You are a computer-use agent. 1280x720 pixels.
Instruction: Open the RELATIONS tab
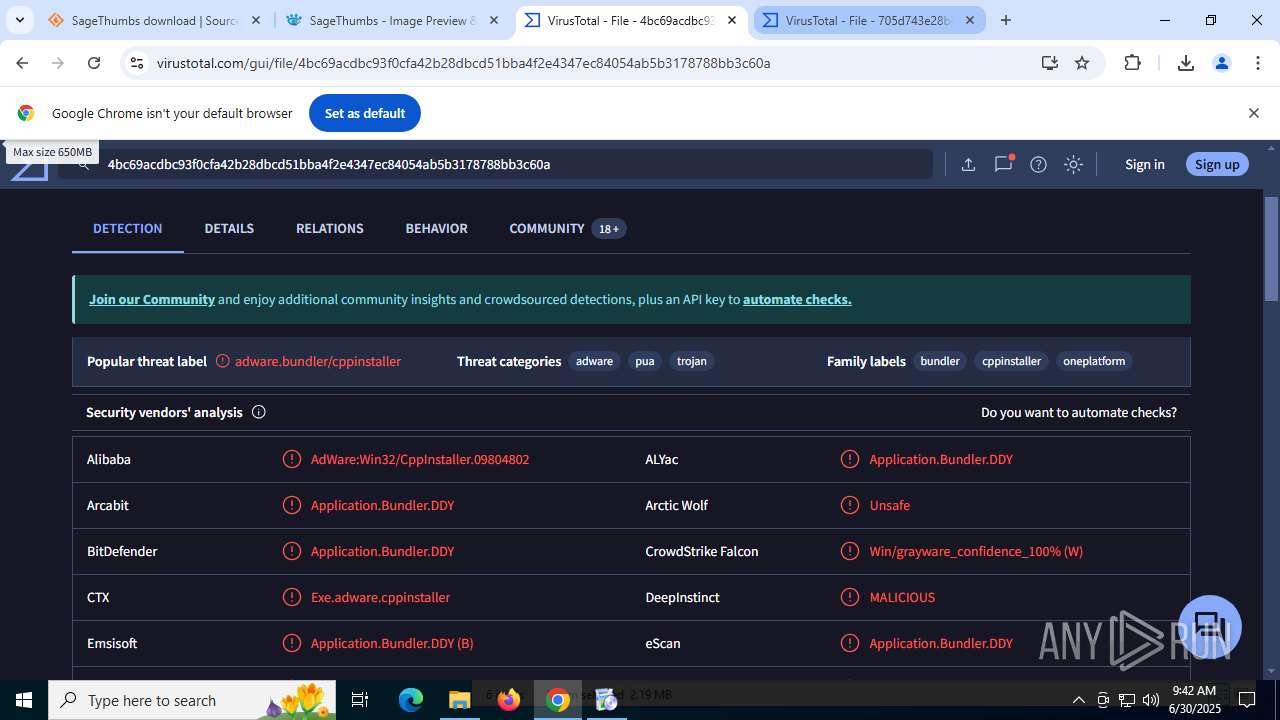pyautogui.click(x=330, y=228)
